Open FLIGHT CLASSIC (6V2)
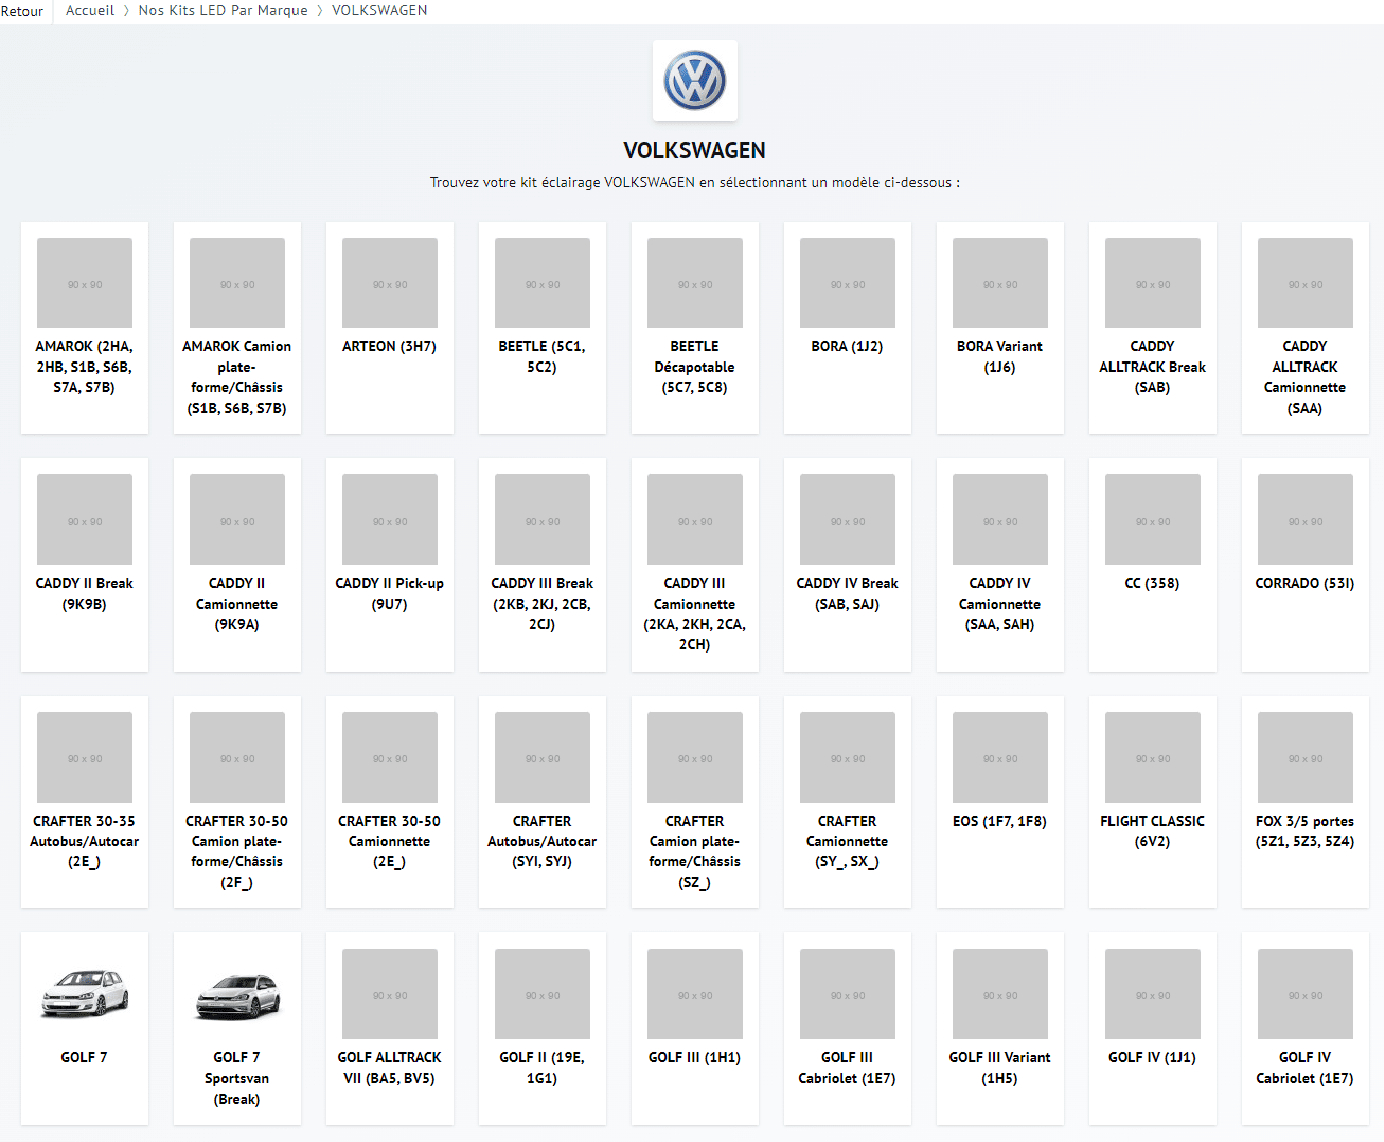The image size is (1384, 1142). pos(1153,802)
